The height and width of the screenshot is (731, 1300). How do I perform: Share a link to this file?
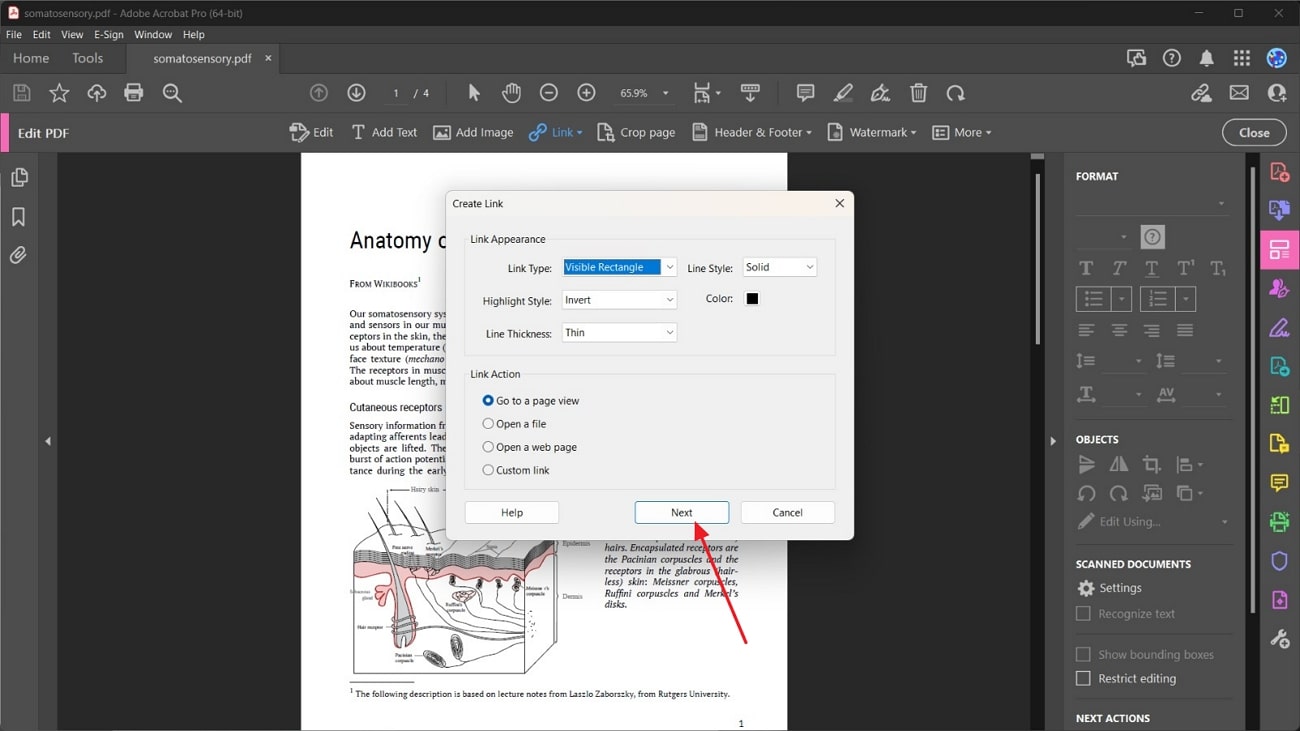[1201, 93]
